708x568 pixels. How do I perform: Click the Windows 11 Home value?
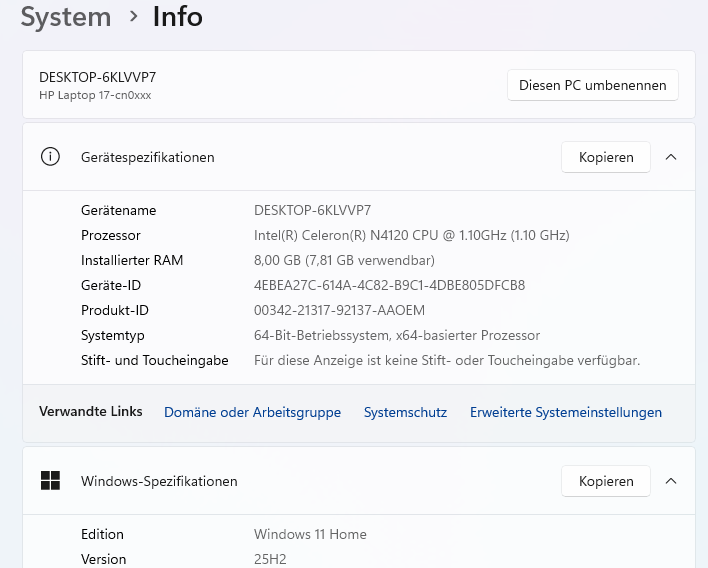[x=310, y=535]
